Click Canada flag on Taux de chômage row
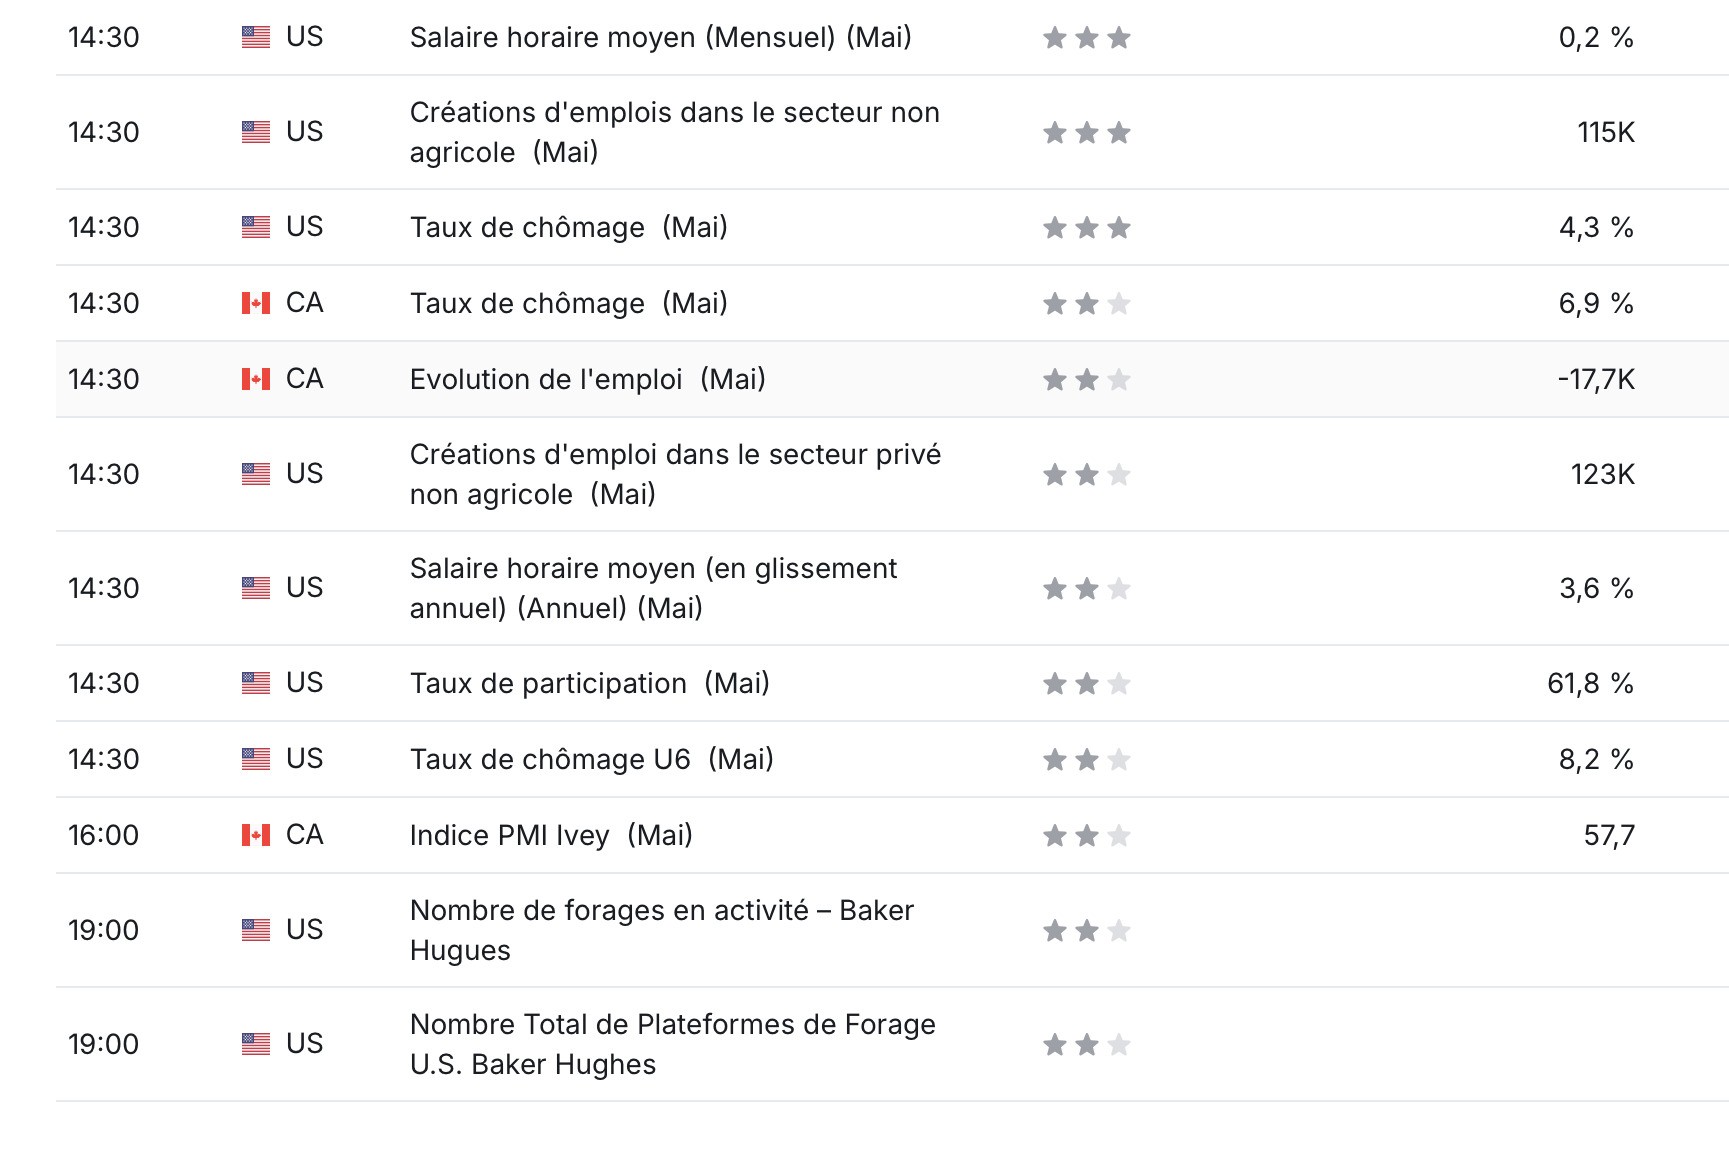The image size is (1729, 1152). tap(256, 303)
